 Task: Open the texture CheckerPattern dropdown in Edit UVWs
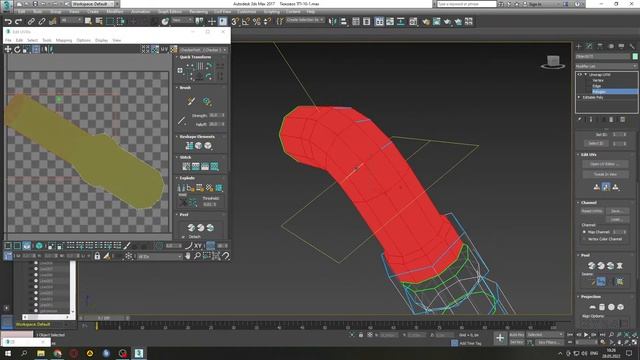pos(203,50)
